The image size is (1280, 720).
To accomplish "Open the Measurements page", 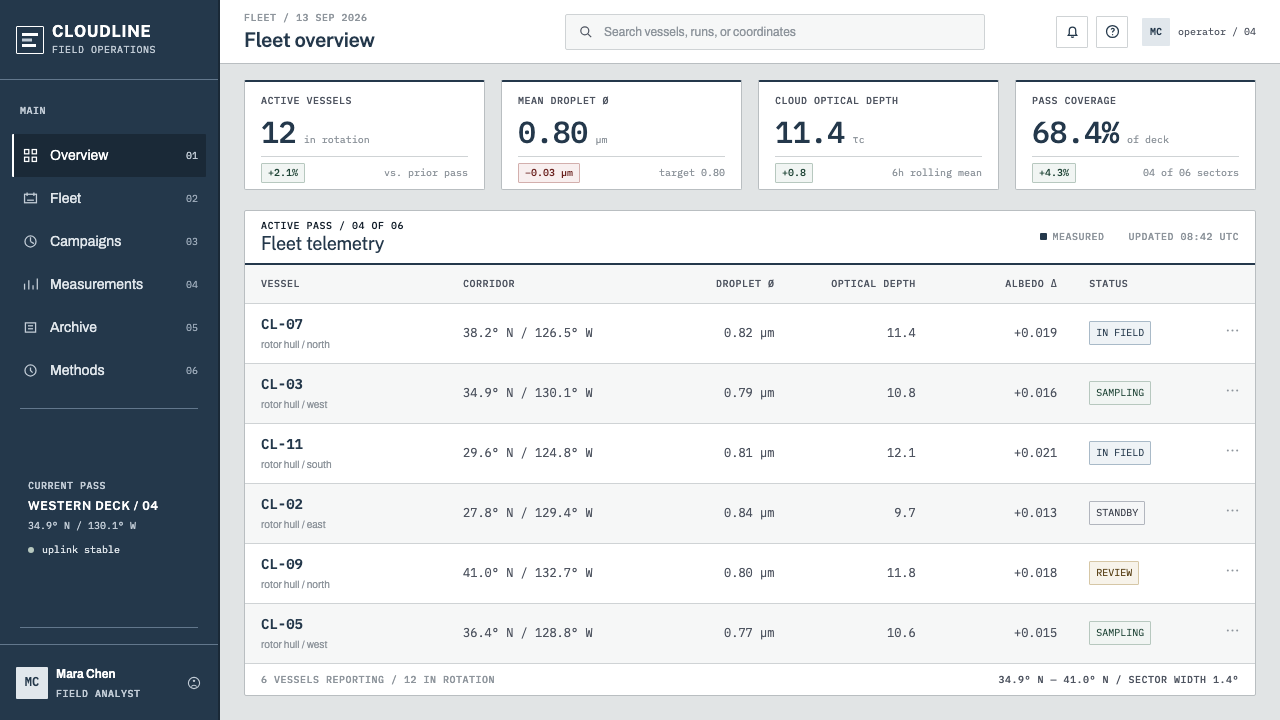I will click(109, 285).
